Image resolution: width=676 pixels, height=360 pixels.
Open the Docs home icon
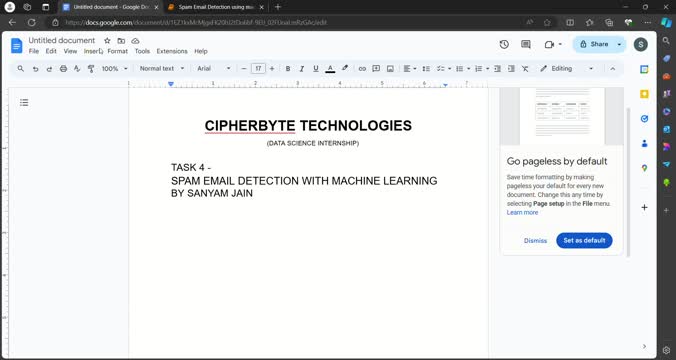click(16, 45)
